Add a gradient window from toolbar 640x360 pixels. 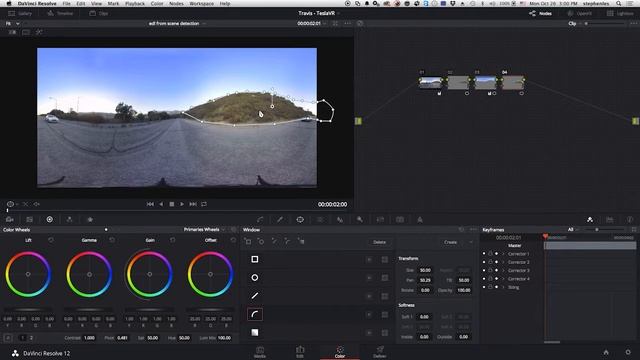click(301, 242)
